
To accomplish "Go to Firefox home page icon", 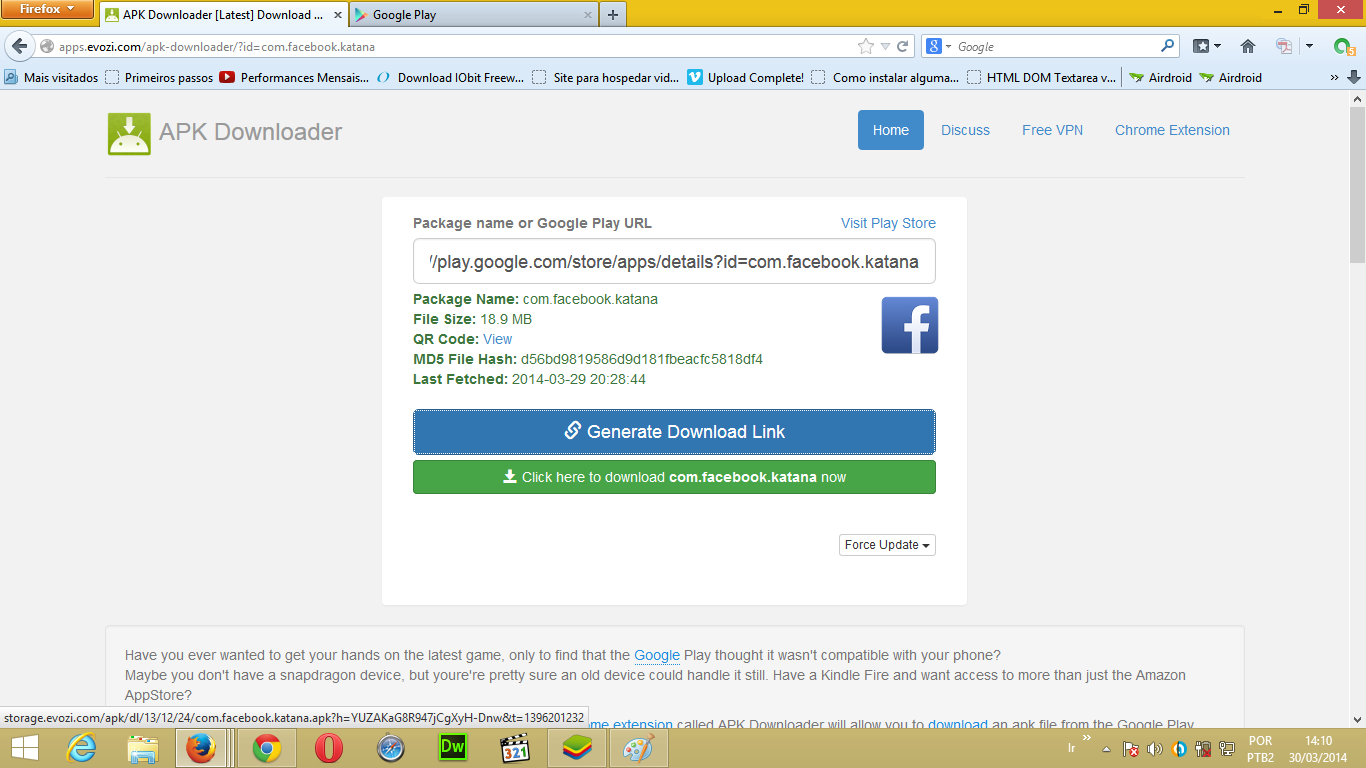I will point(1247,46).
